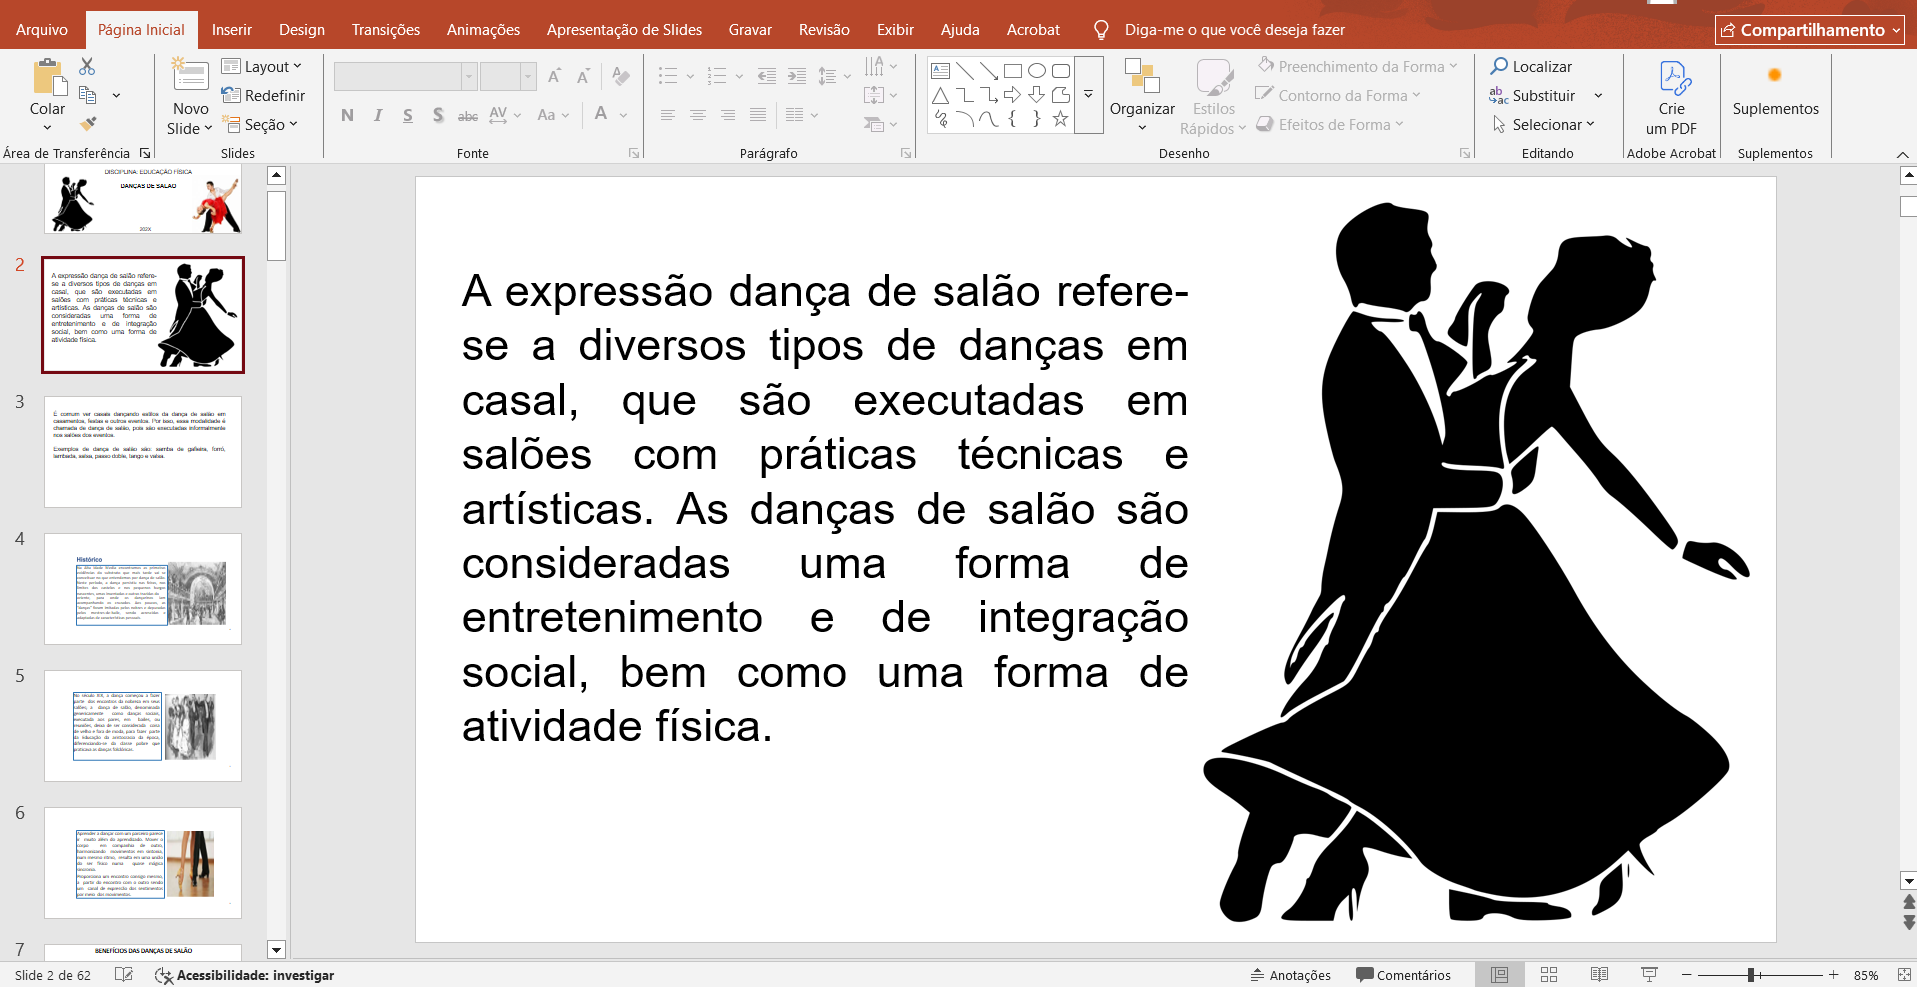Toggle text shadow S formatting

coord(438,115)
